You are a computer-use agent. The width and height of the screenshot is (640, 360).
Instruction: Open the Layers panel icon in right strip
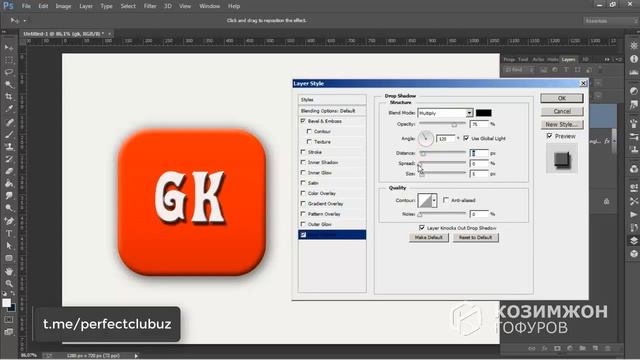tap(633, 241)
